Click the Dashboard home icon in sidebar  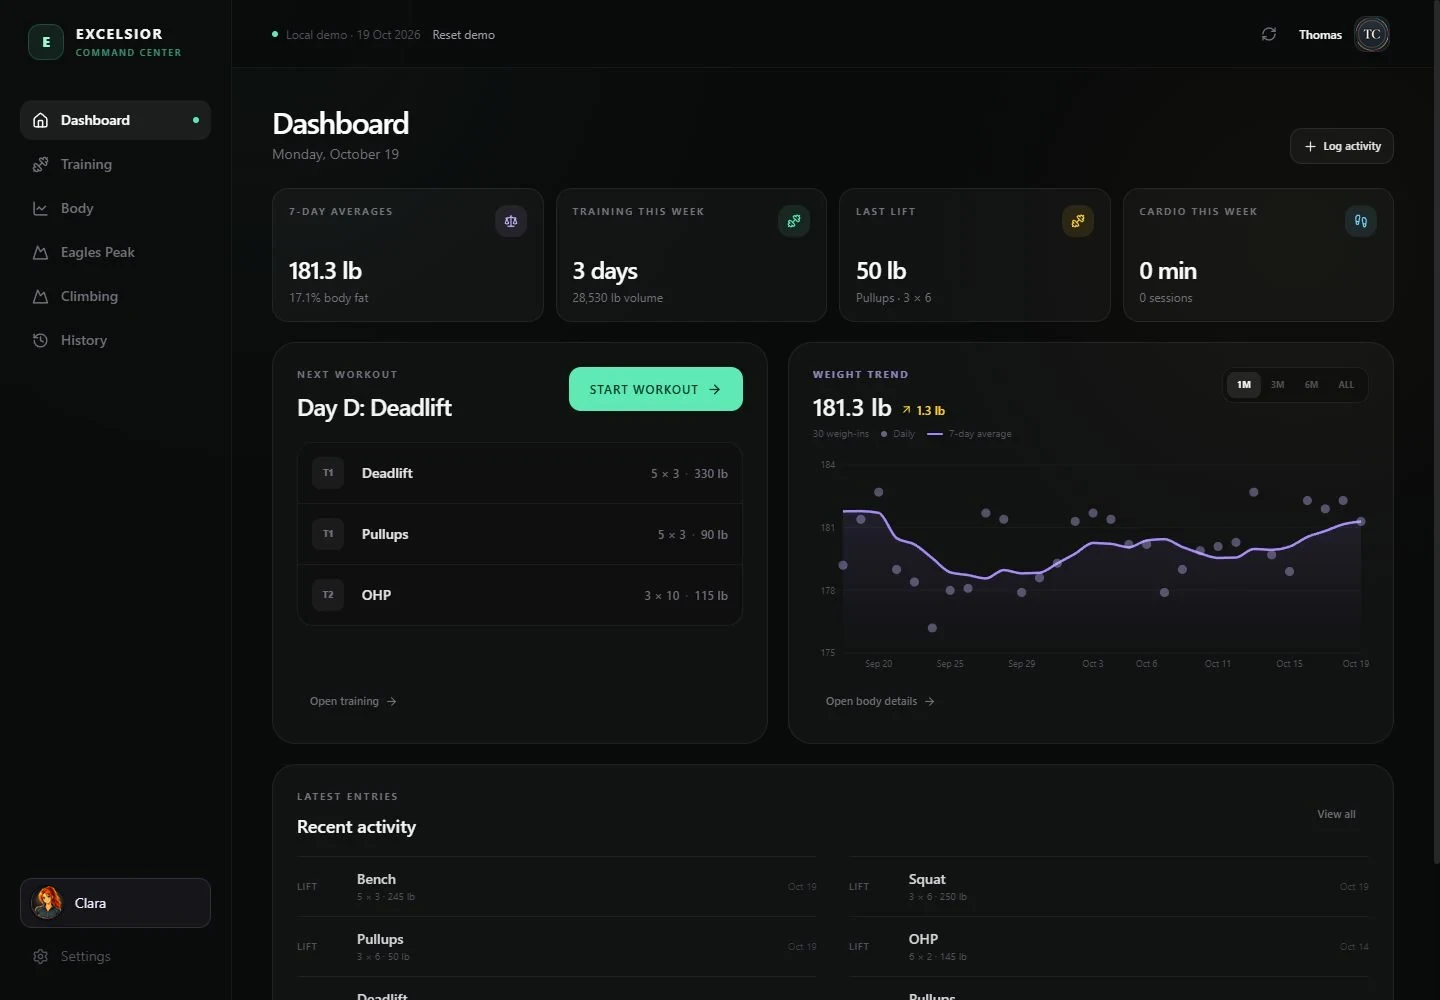[x=40, y=120]
